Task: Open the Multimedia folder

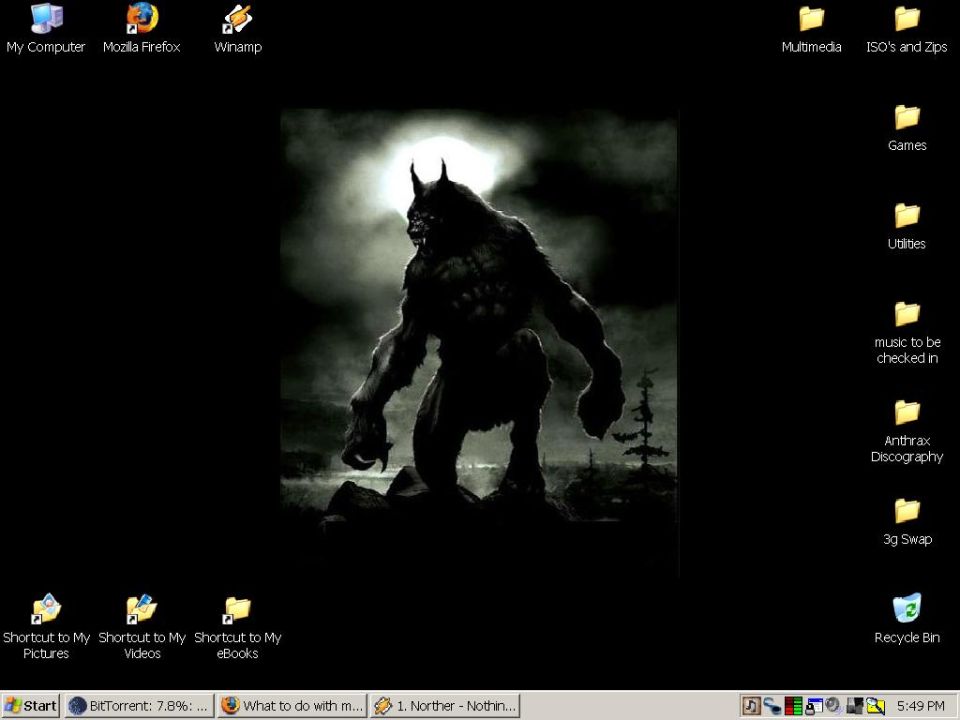Action: (811, 29)
